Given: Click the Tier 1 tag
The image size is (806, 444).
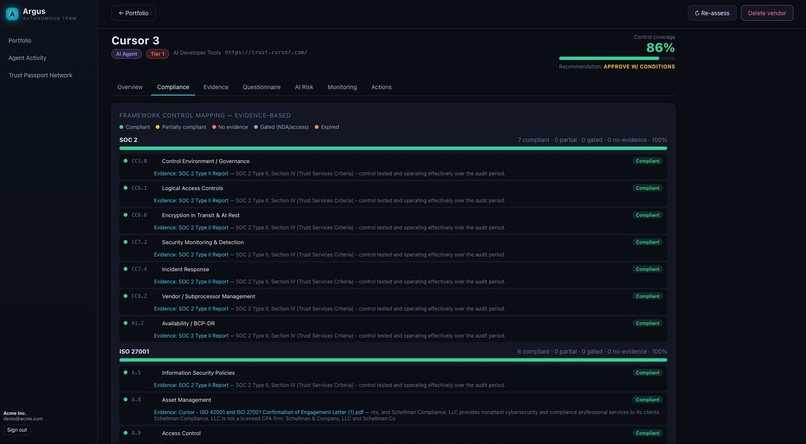Looking at the screenshot, I should [x=157, y=54].
